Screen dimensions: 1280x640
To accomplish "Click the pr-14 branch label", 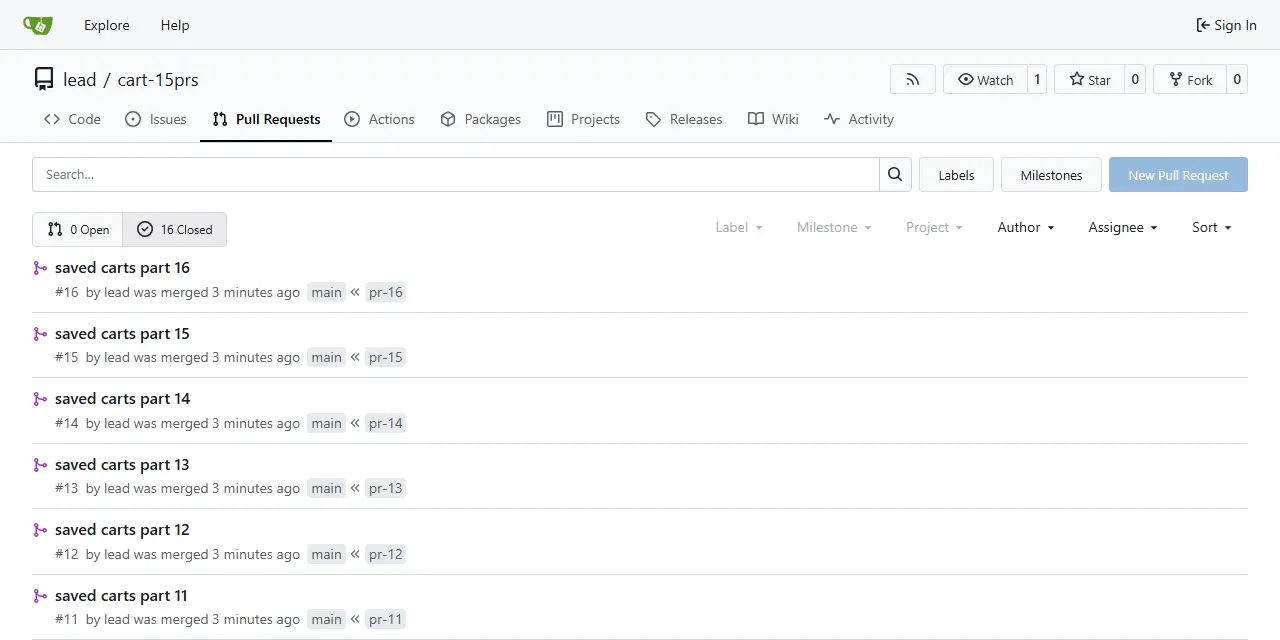I will coord(385,423).
